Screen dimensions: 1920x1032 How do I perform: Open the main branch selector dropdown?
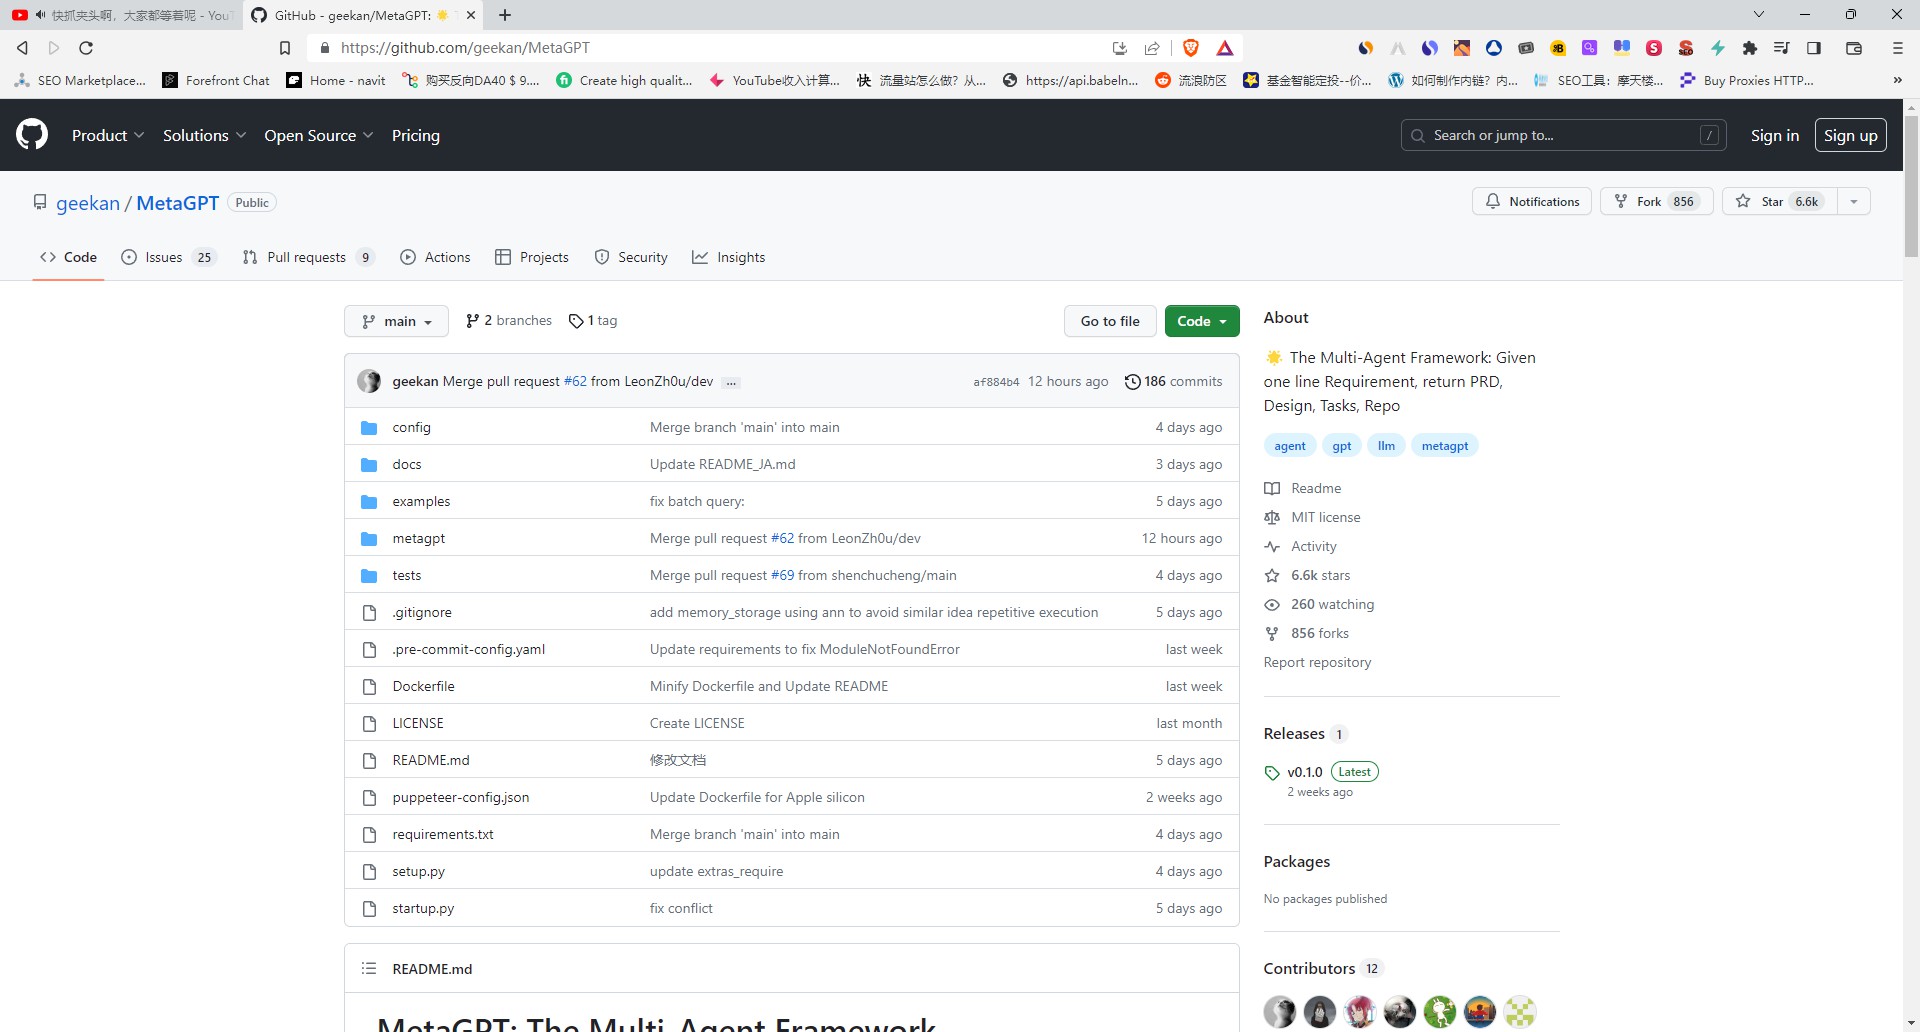click(396, 320)
